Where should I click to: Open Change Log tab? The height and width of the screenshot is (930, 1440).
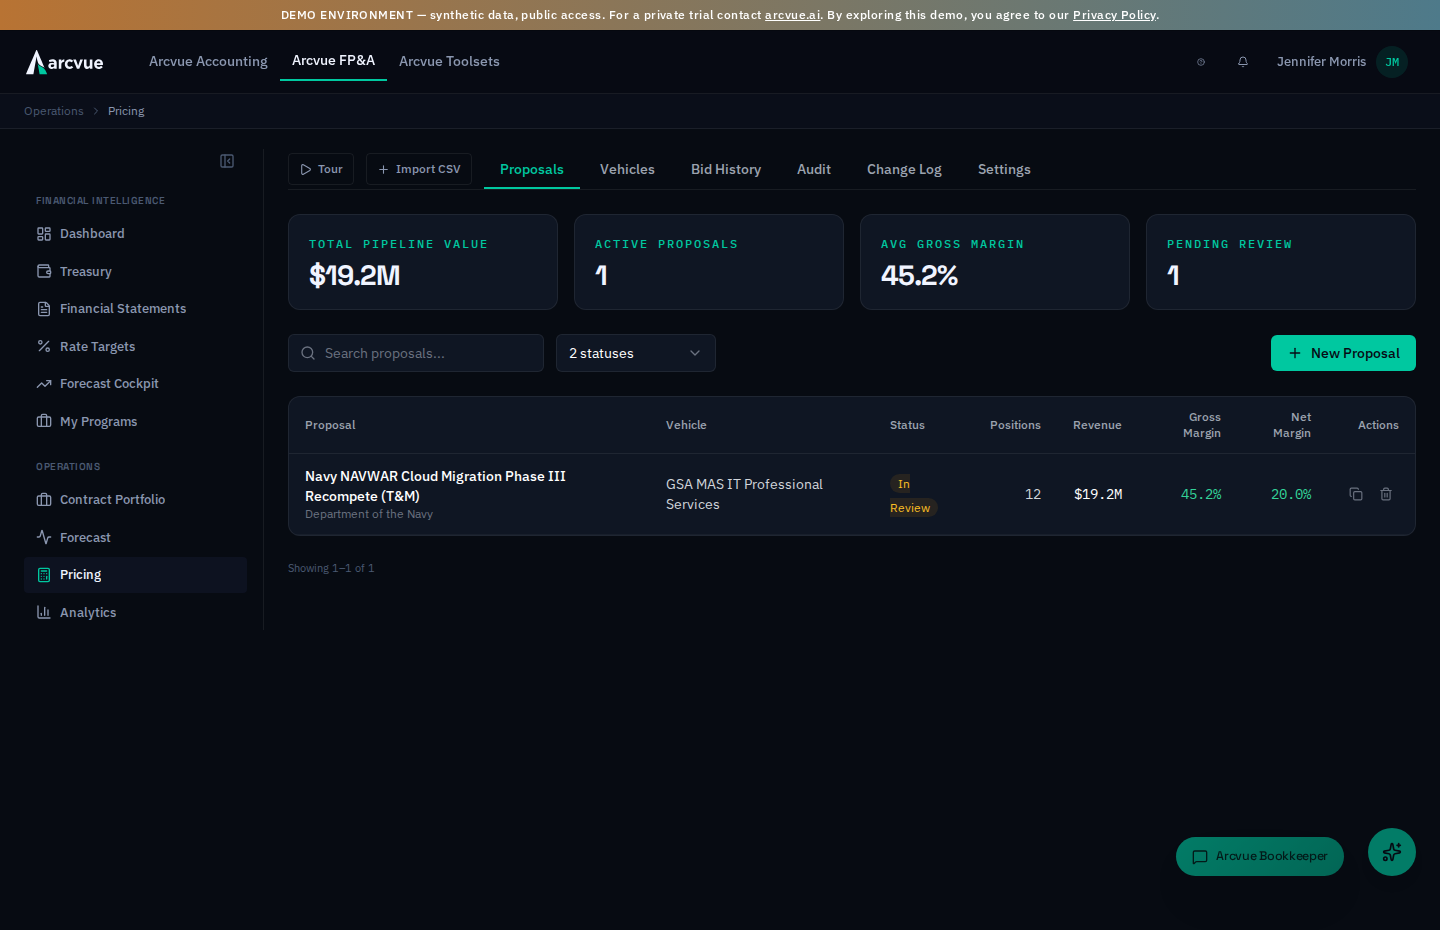pyautogui.click(x=904, y=170)
